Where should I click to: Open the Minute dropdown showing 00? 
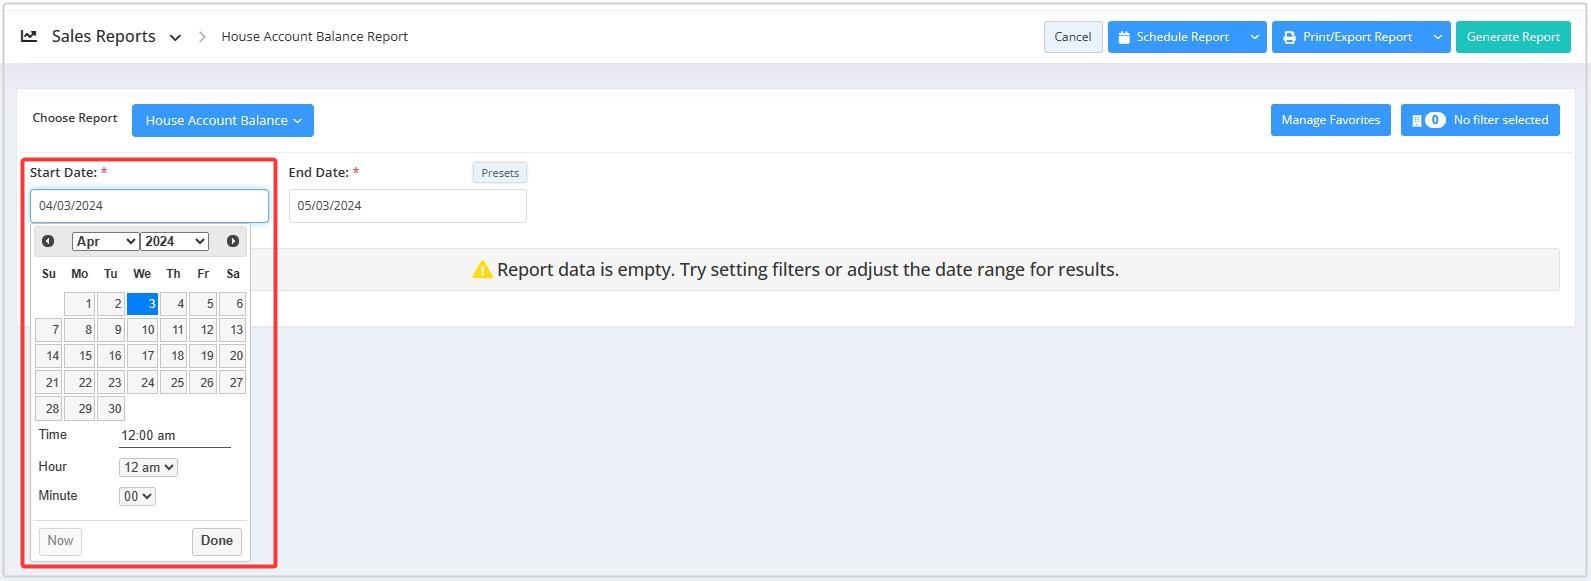point(137,496)
